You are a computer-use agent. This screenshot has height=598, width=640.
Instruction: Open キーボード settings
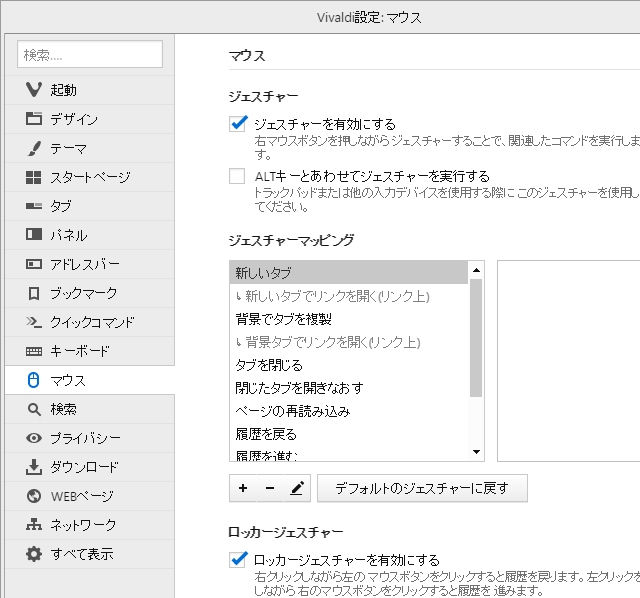(x=90, y=351)
